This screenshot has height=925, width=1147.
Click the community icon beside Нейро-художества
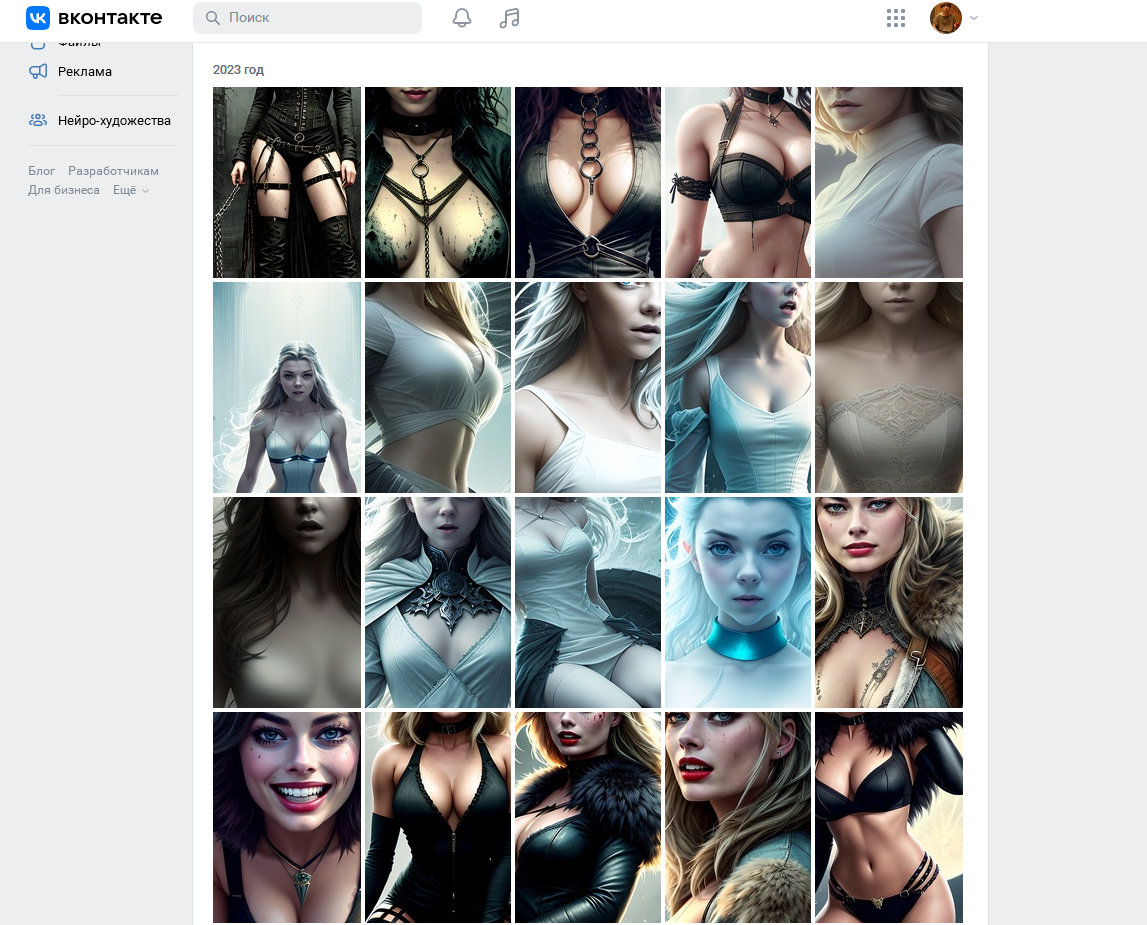(38, 120)
